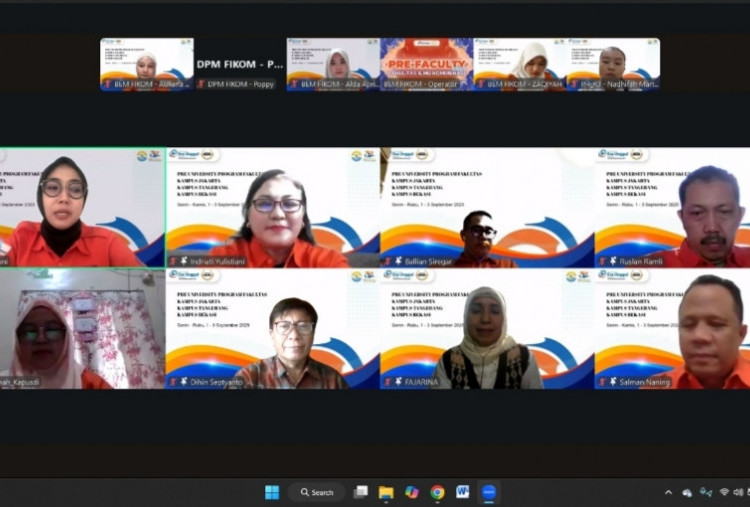Click the Zoom icon on the taskbar
750x507 pixels.
(488, 492)
